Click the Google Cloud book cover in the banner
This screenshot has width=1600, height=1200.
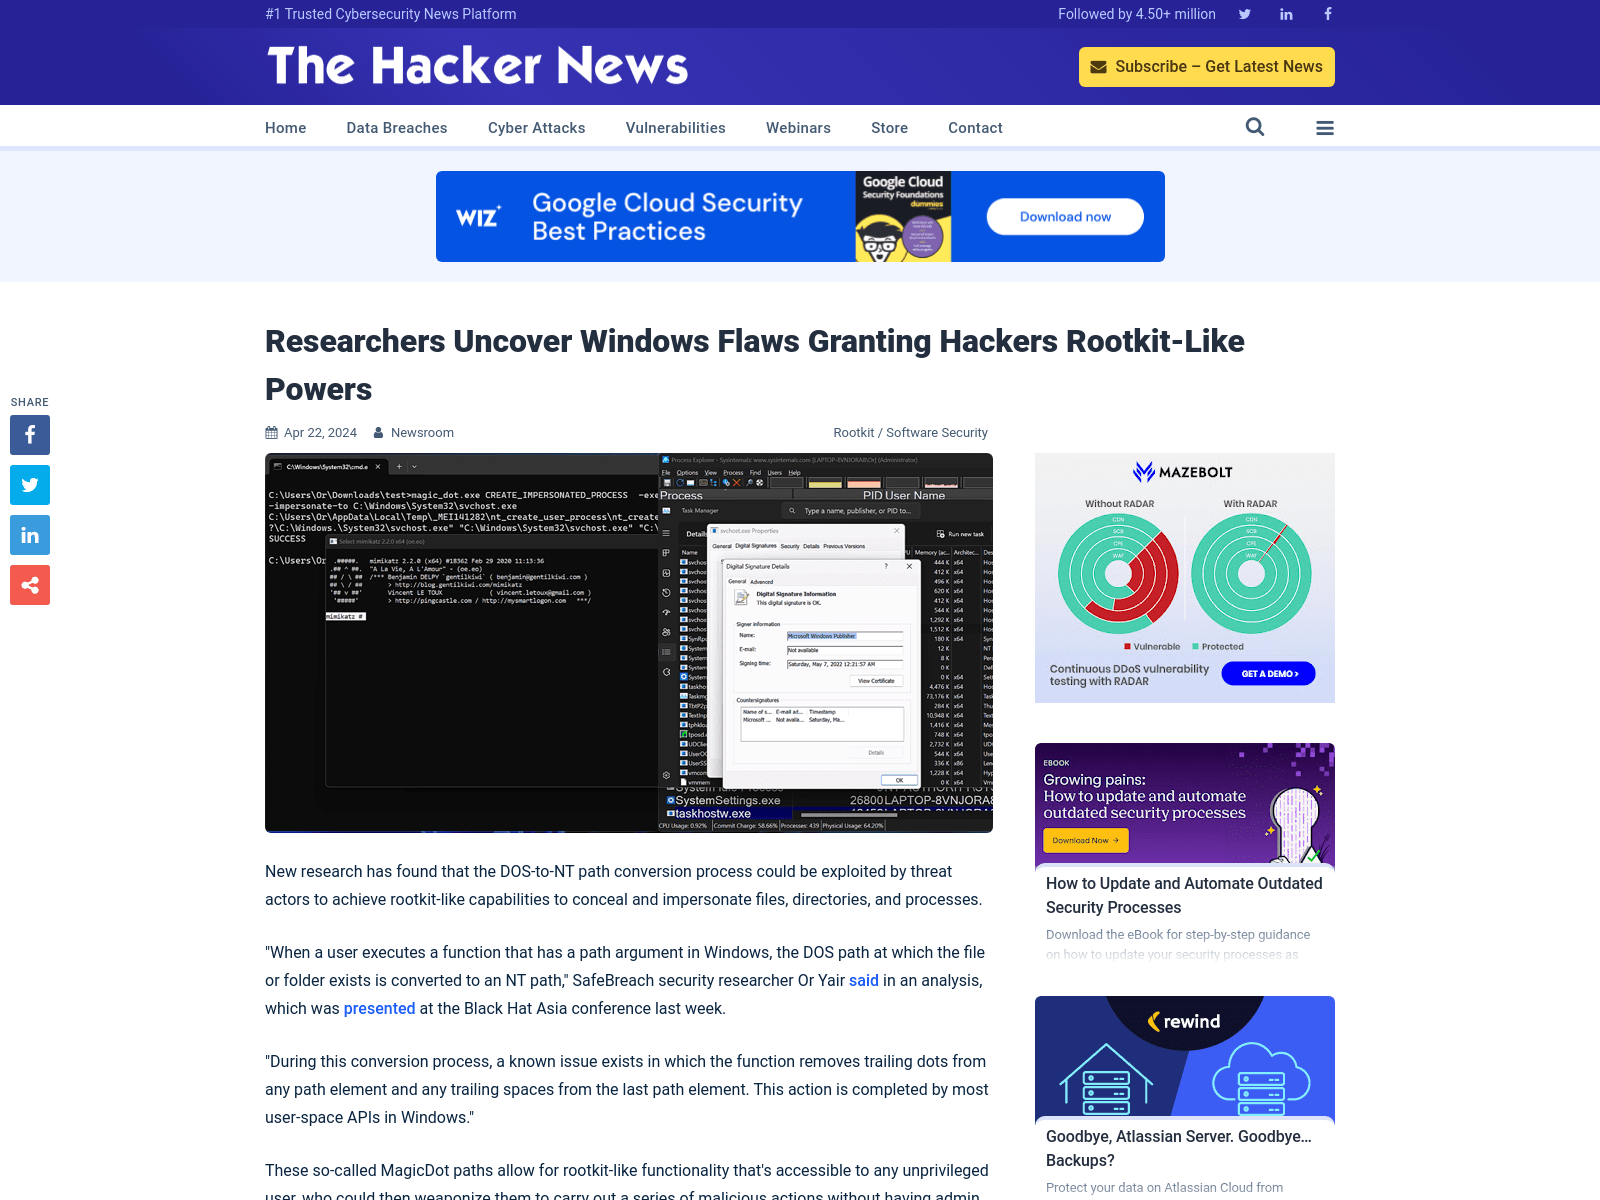[x=903, y=217]
